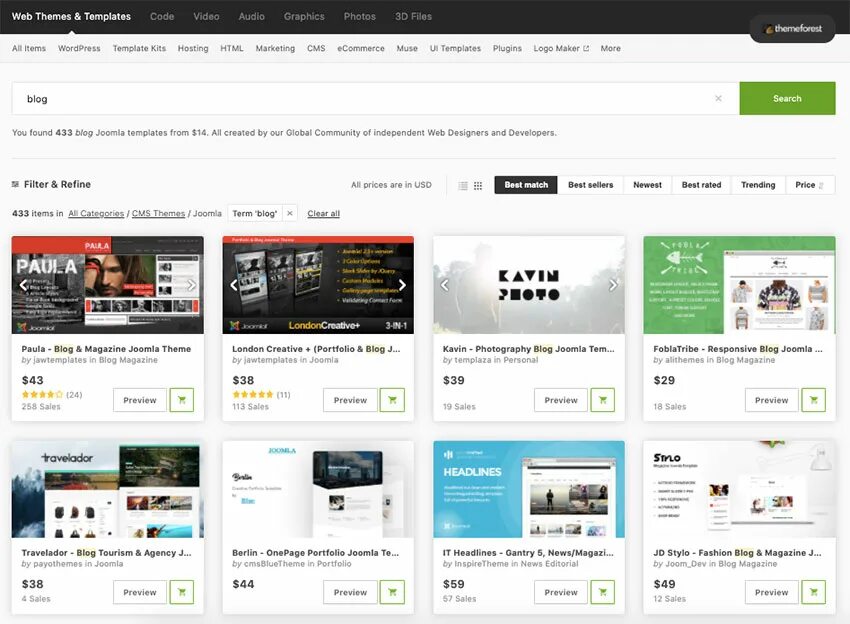Screen dimensions: 850x624
Task: Remove the Term 'blog' filter
Action: pyautogui.click(x=290, y=213)
